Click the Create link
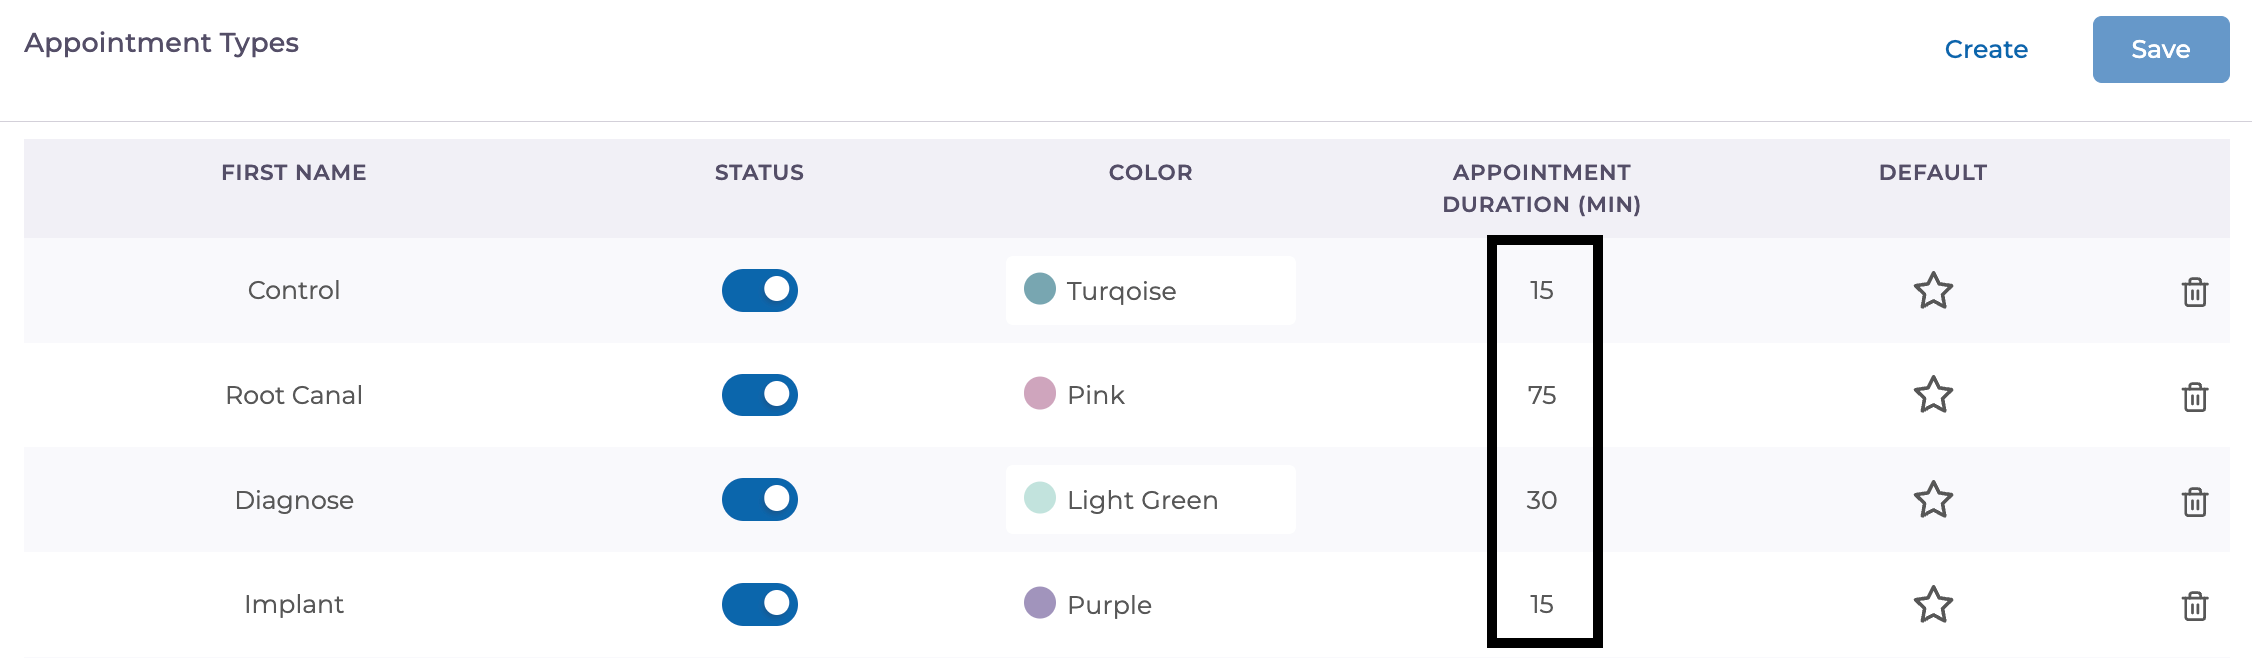 coord(1986,49)
